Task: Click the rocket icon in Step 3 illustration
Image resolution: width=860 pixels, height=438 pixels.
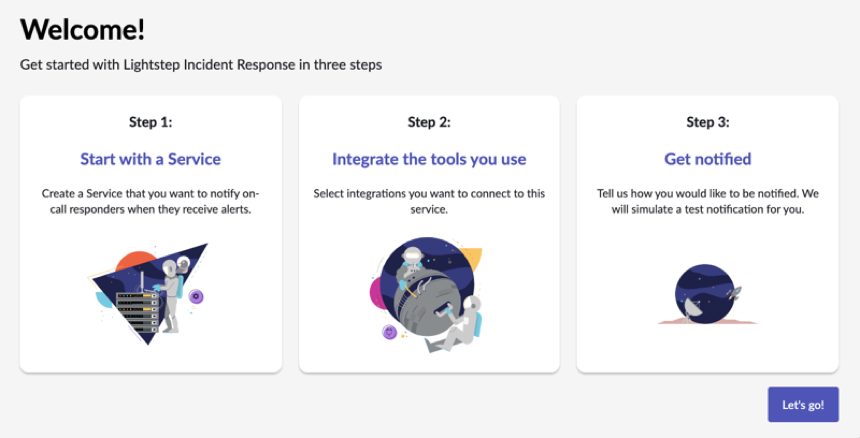Action: (x=734, y=294)
